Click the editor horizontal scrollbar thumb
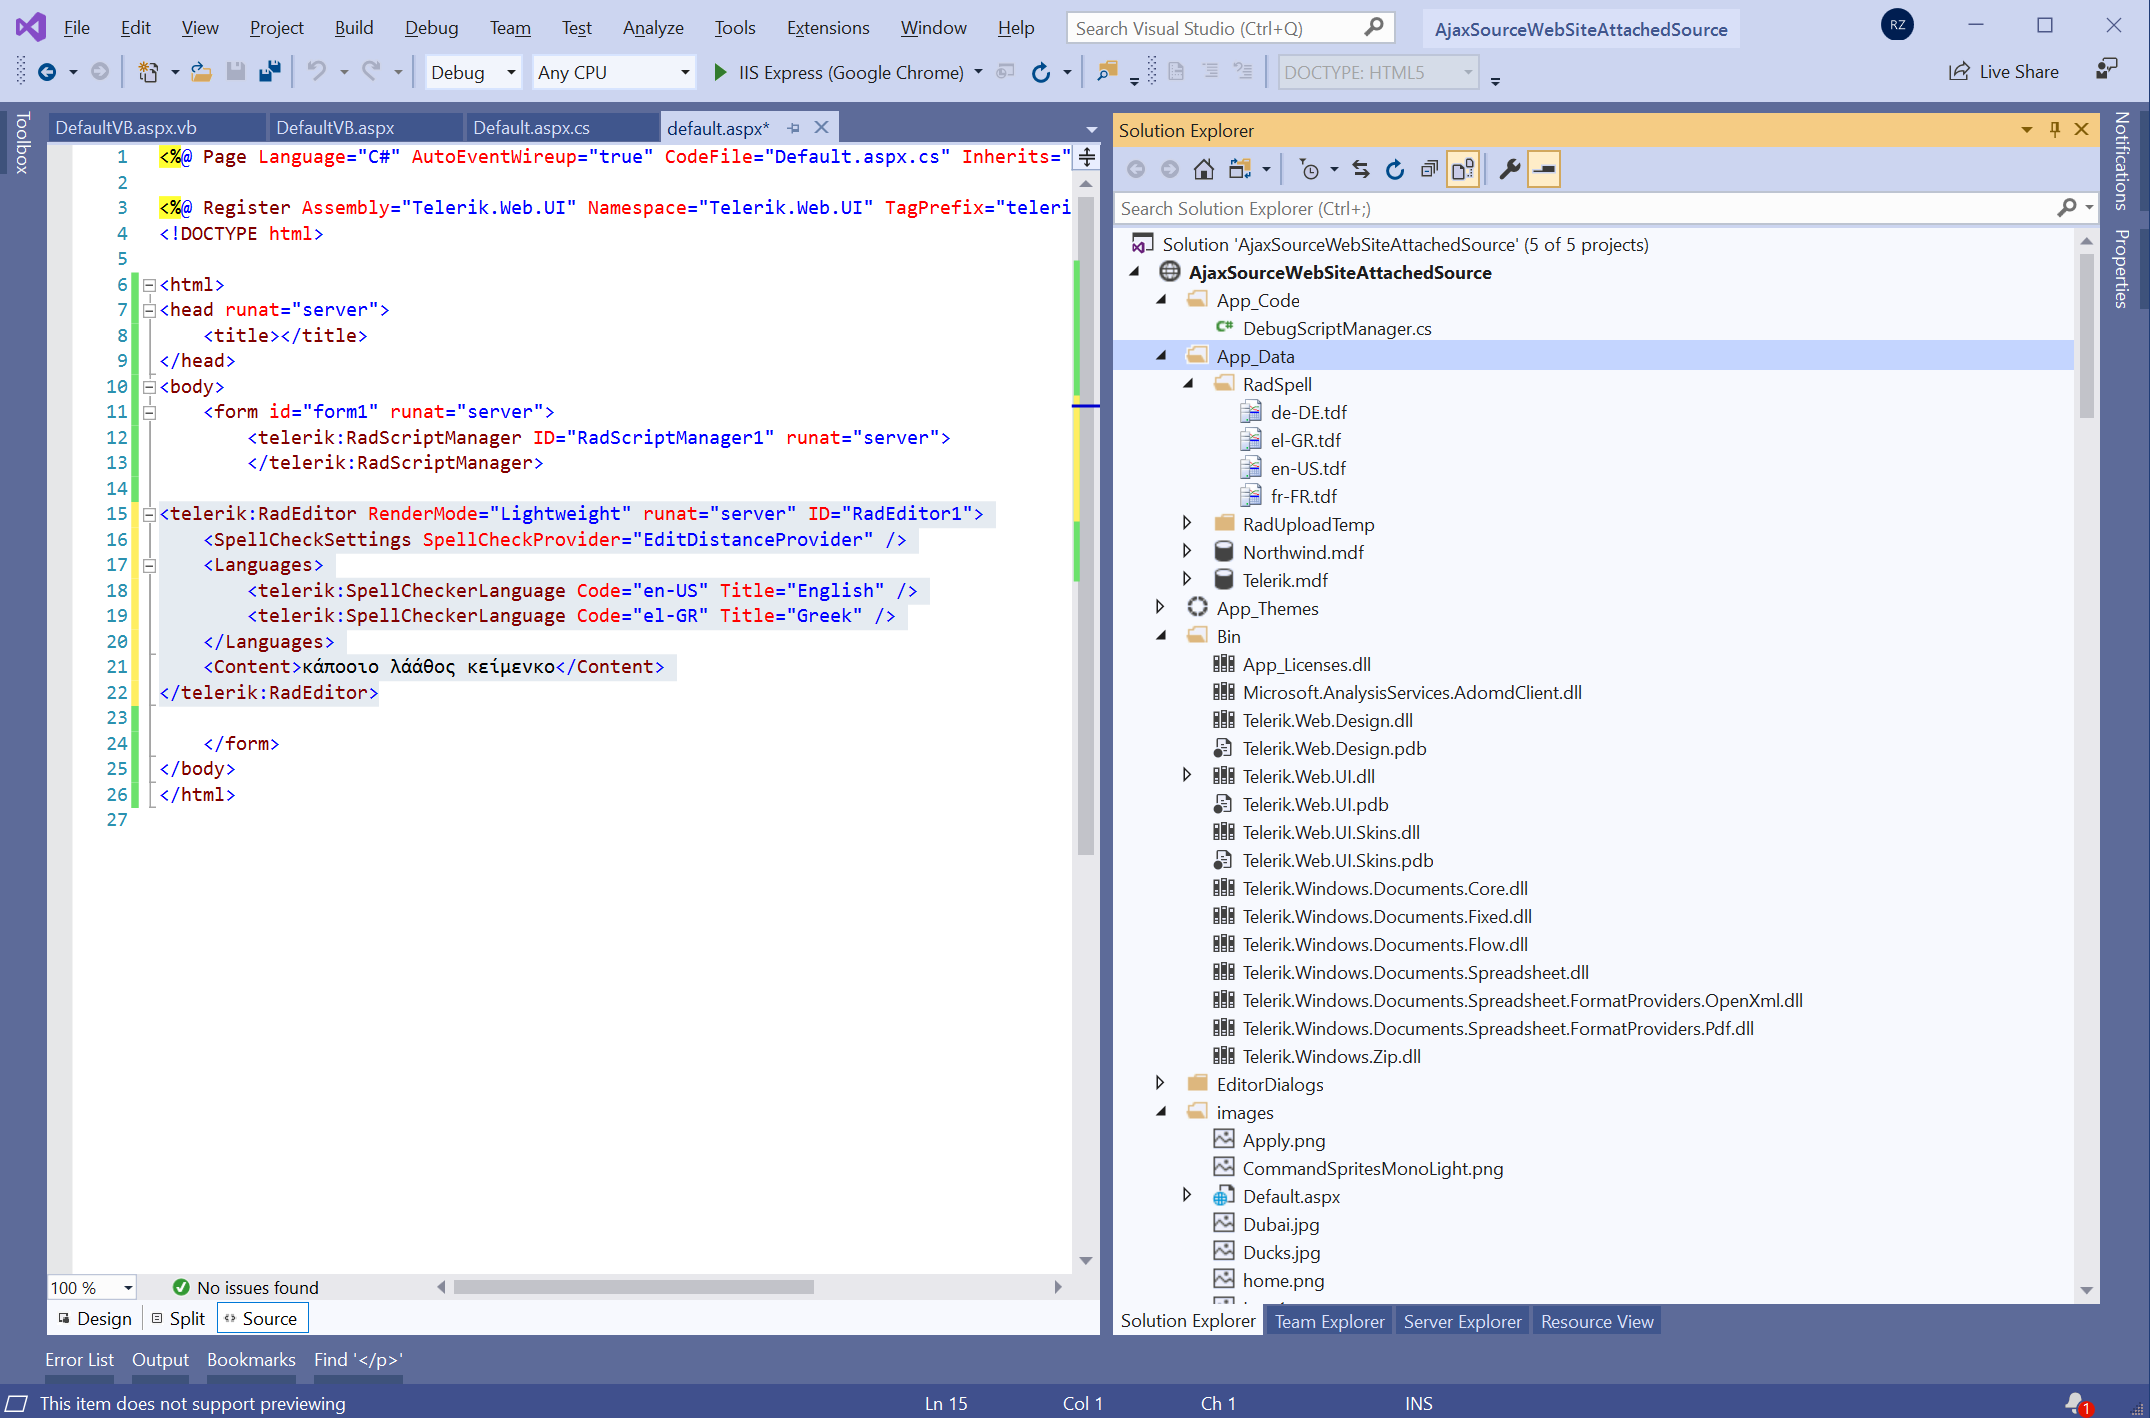The image size is (2150, 1418). pyautogui.click(x=633, y=1288)
